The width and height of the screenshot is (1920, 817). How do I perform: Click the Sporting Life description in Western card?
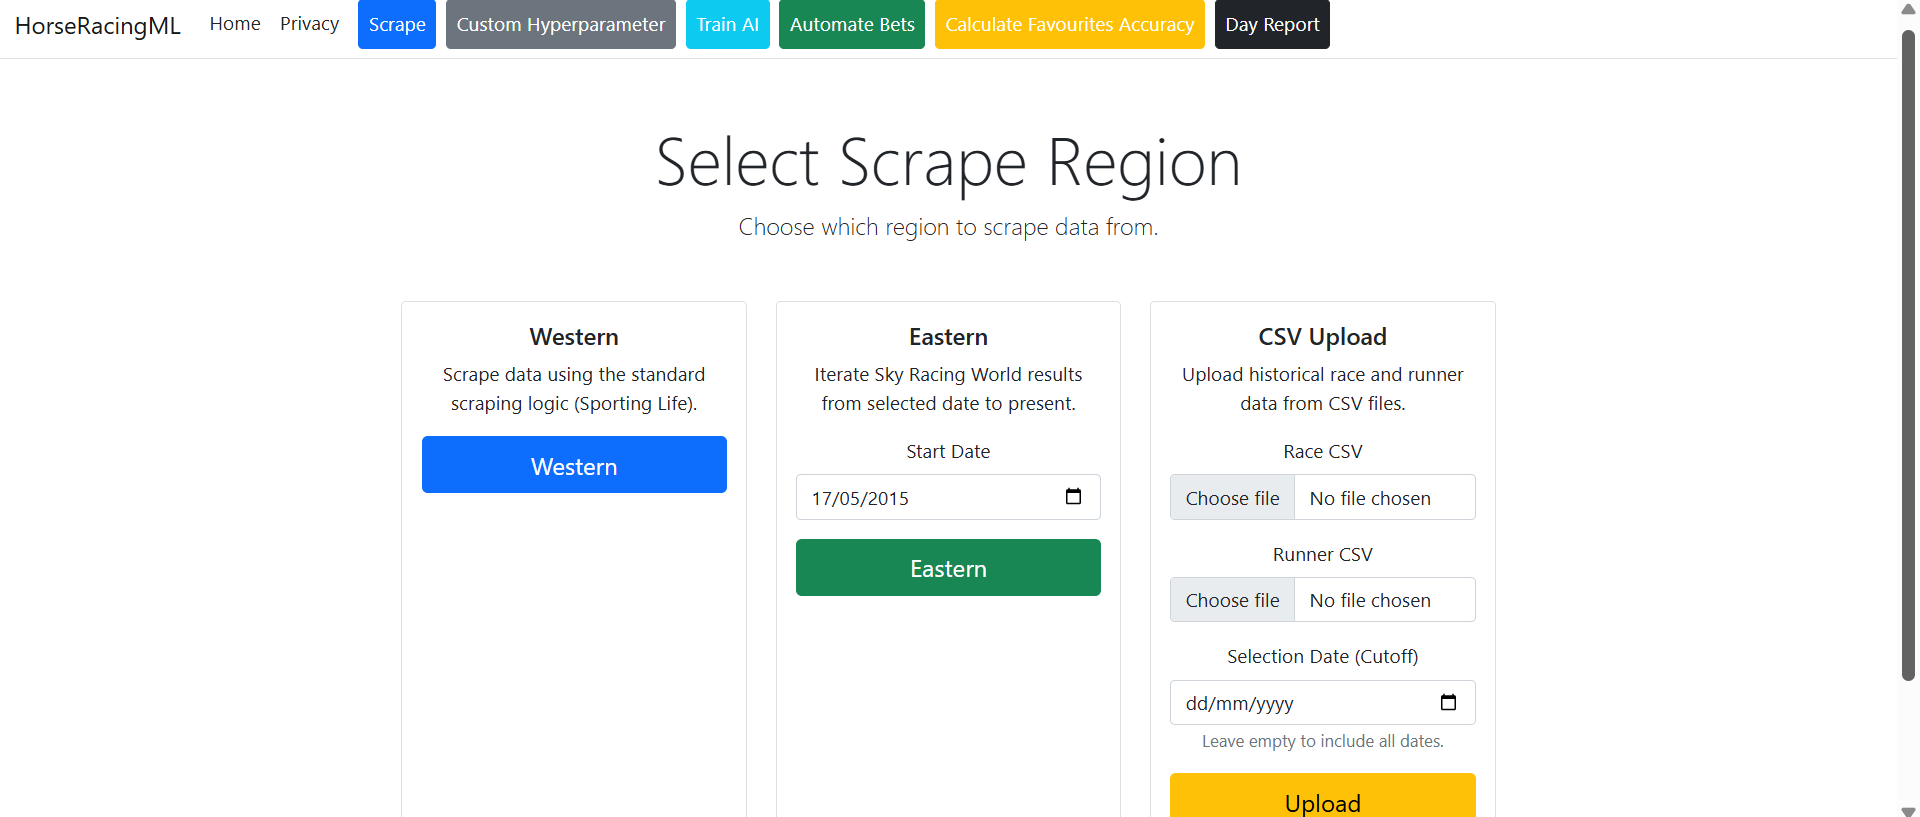[574, 389]
